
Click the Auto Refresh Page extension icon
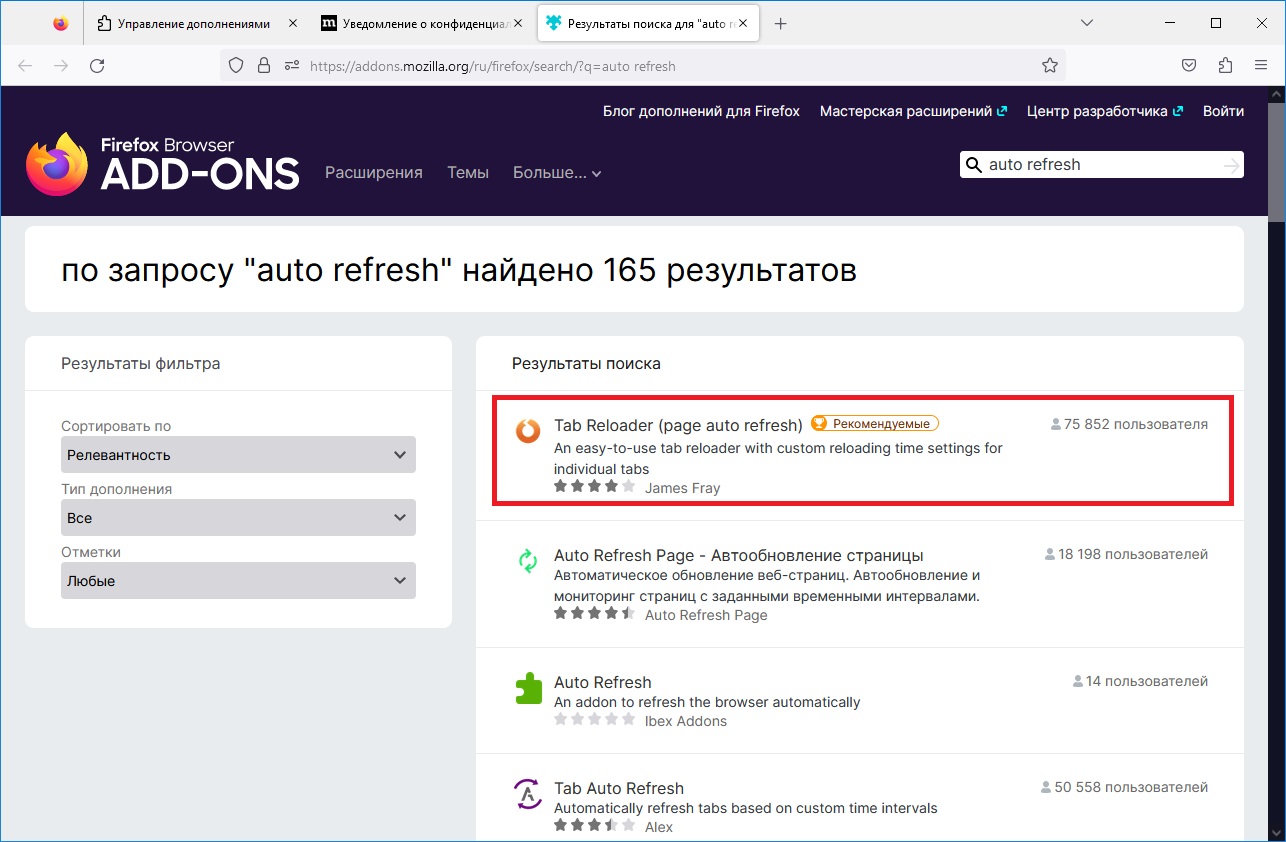point(527,561)
